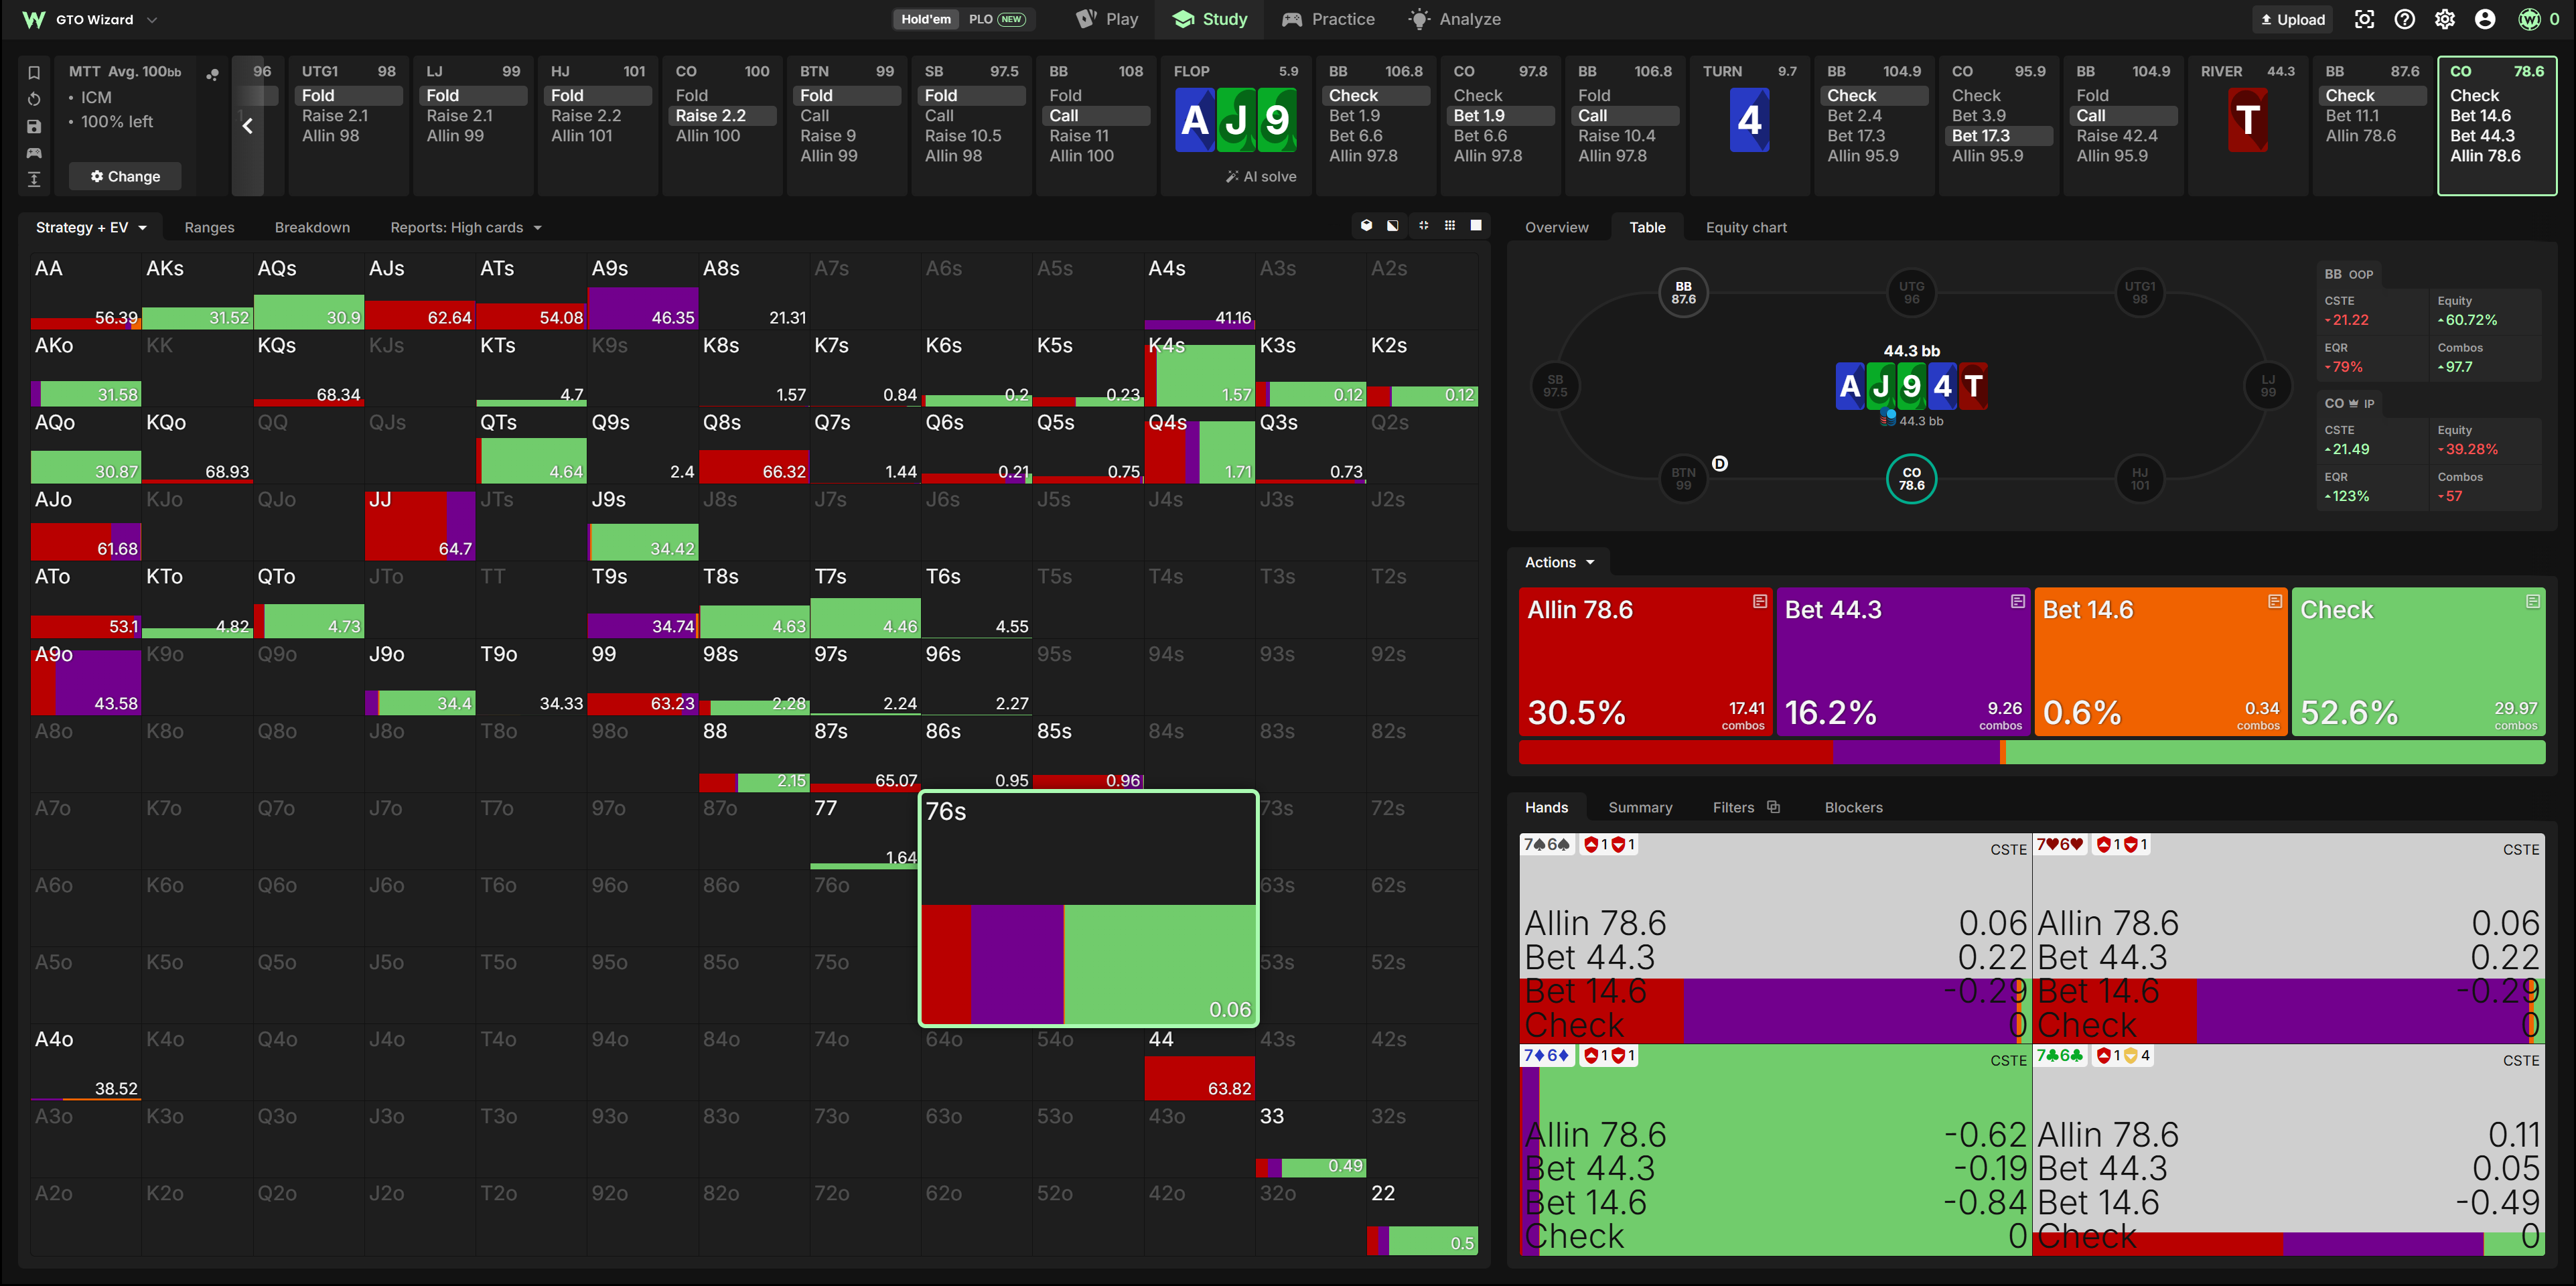Go to the Practice mode
The width and height of the screenshot is (2576, 1286).
(x=1328, y=19)
